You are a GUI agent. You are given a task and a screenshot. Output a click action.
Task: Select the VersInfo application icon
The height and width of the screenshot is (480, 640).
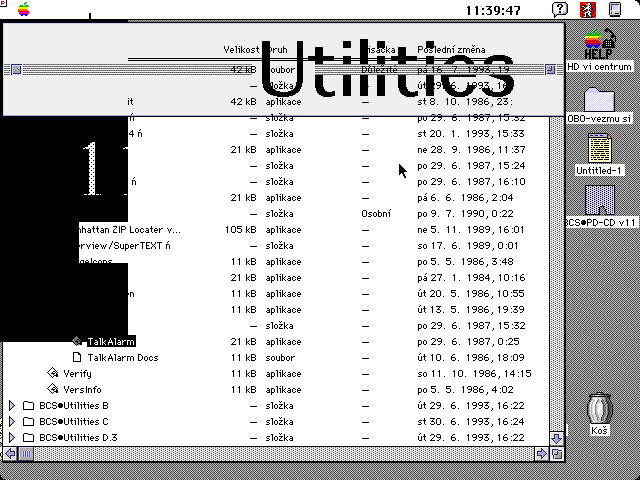click(54, 389)
